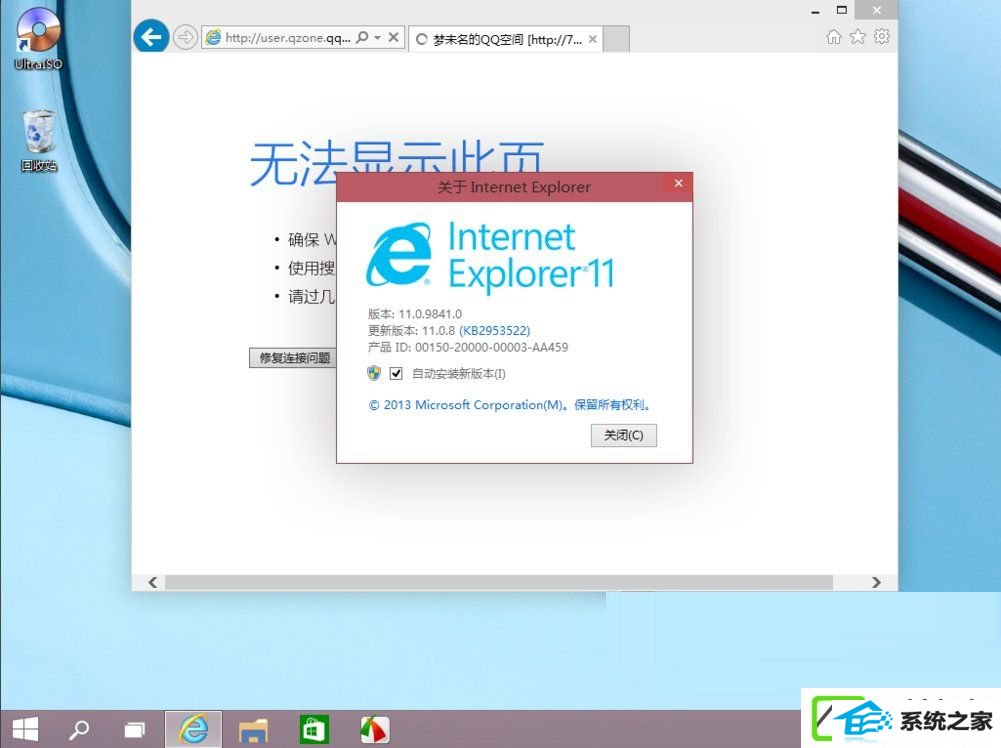Maximize the Internet Explorer window
1001x748 pixels.
(841, 10)
